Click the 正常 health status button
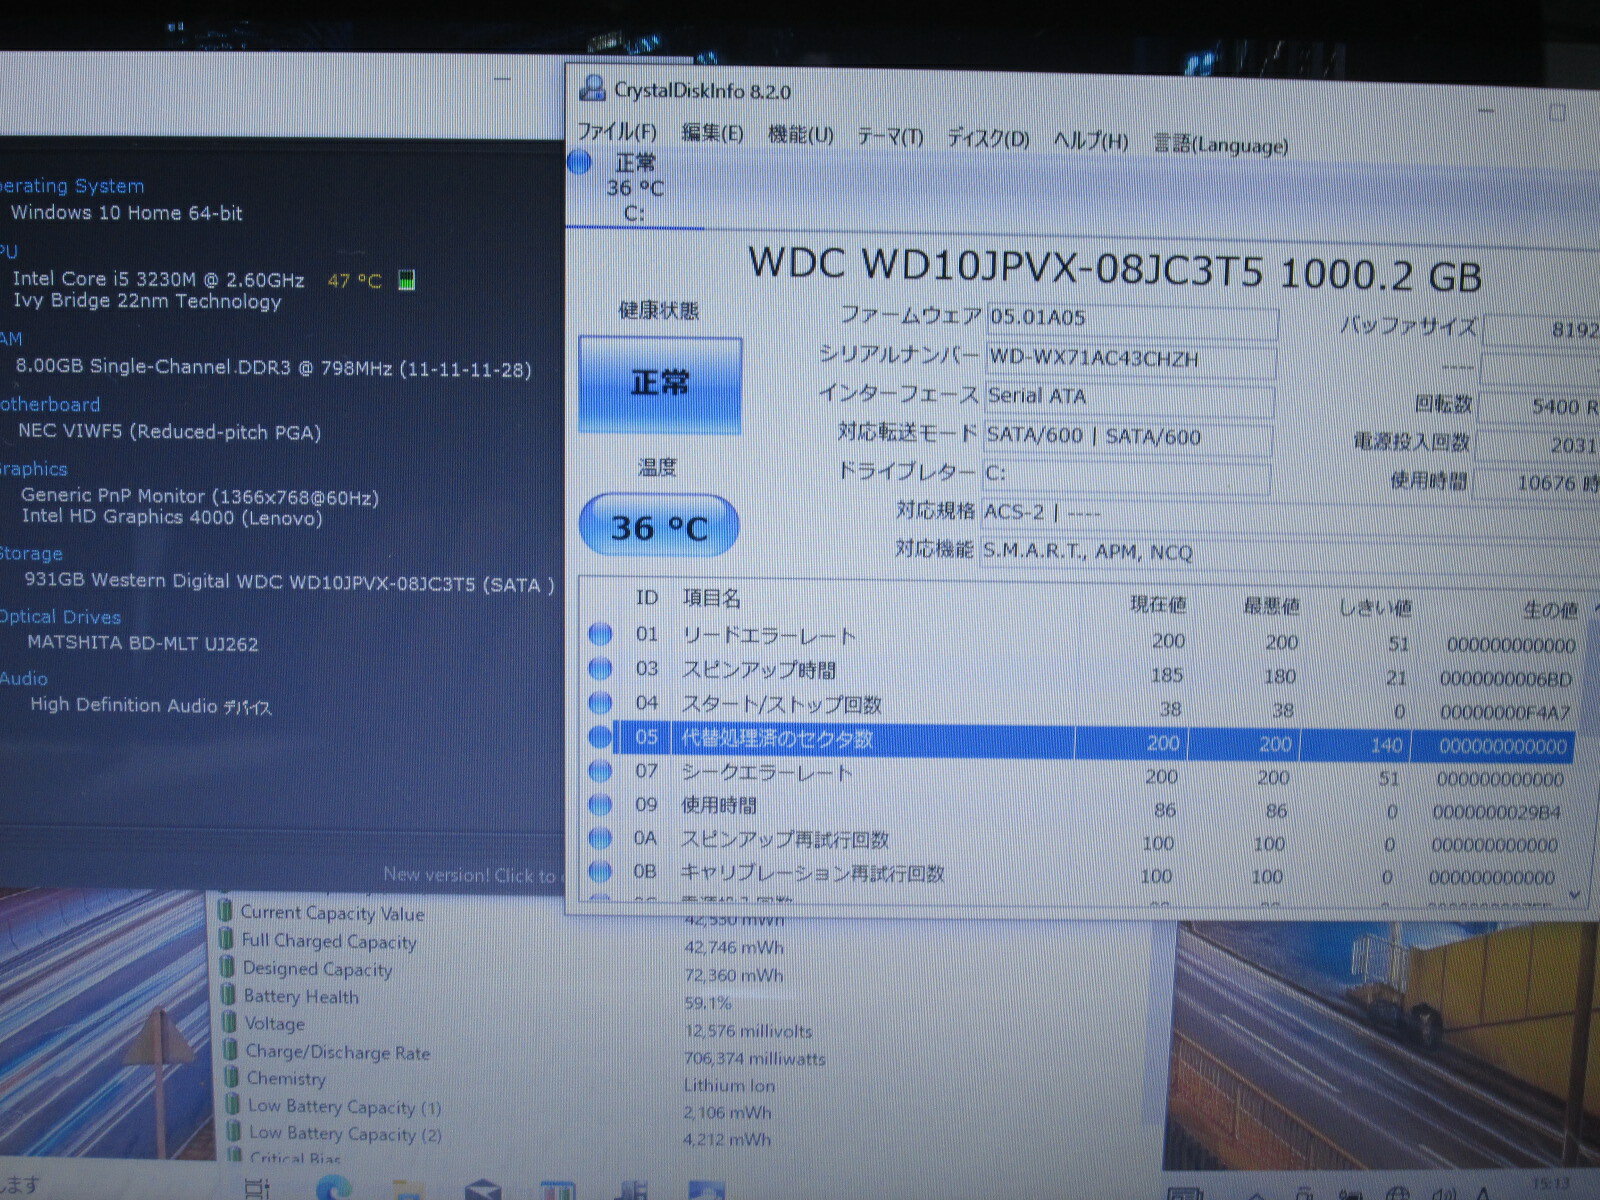Screen dimensions: 1600x1200 pos(660,384)
